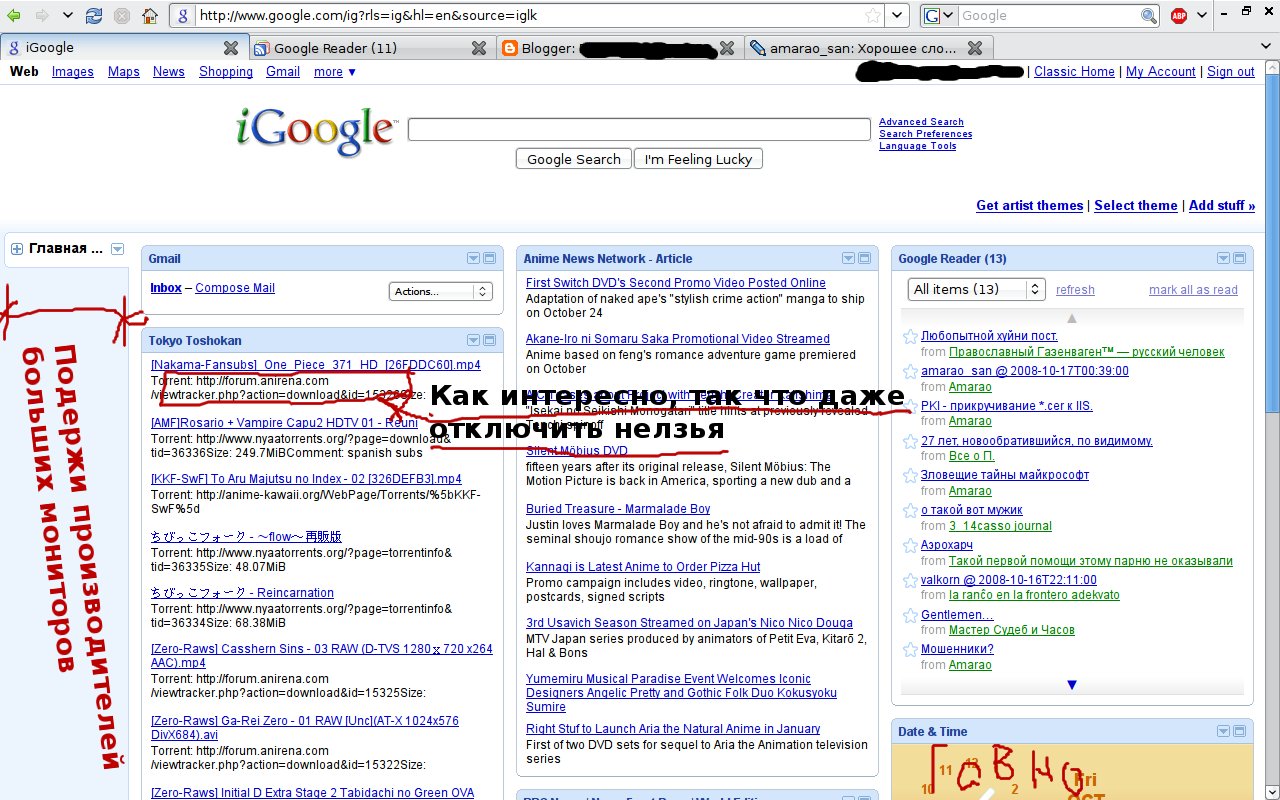Screen dimensions: 1280x800
Task: Expand the Главная tab with plus icon
Action: tap(17, 249)
